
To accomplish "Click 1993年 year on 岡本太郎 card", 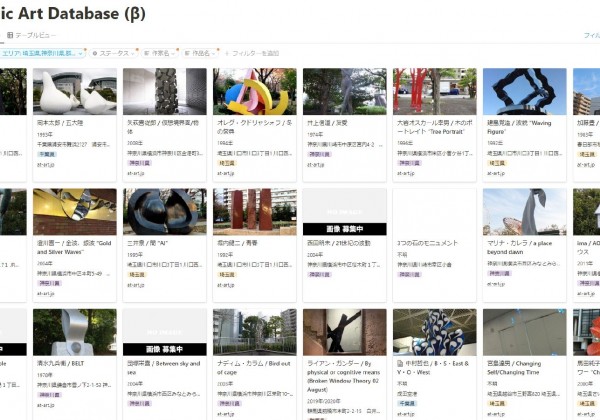I will [45, 135].
